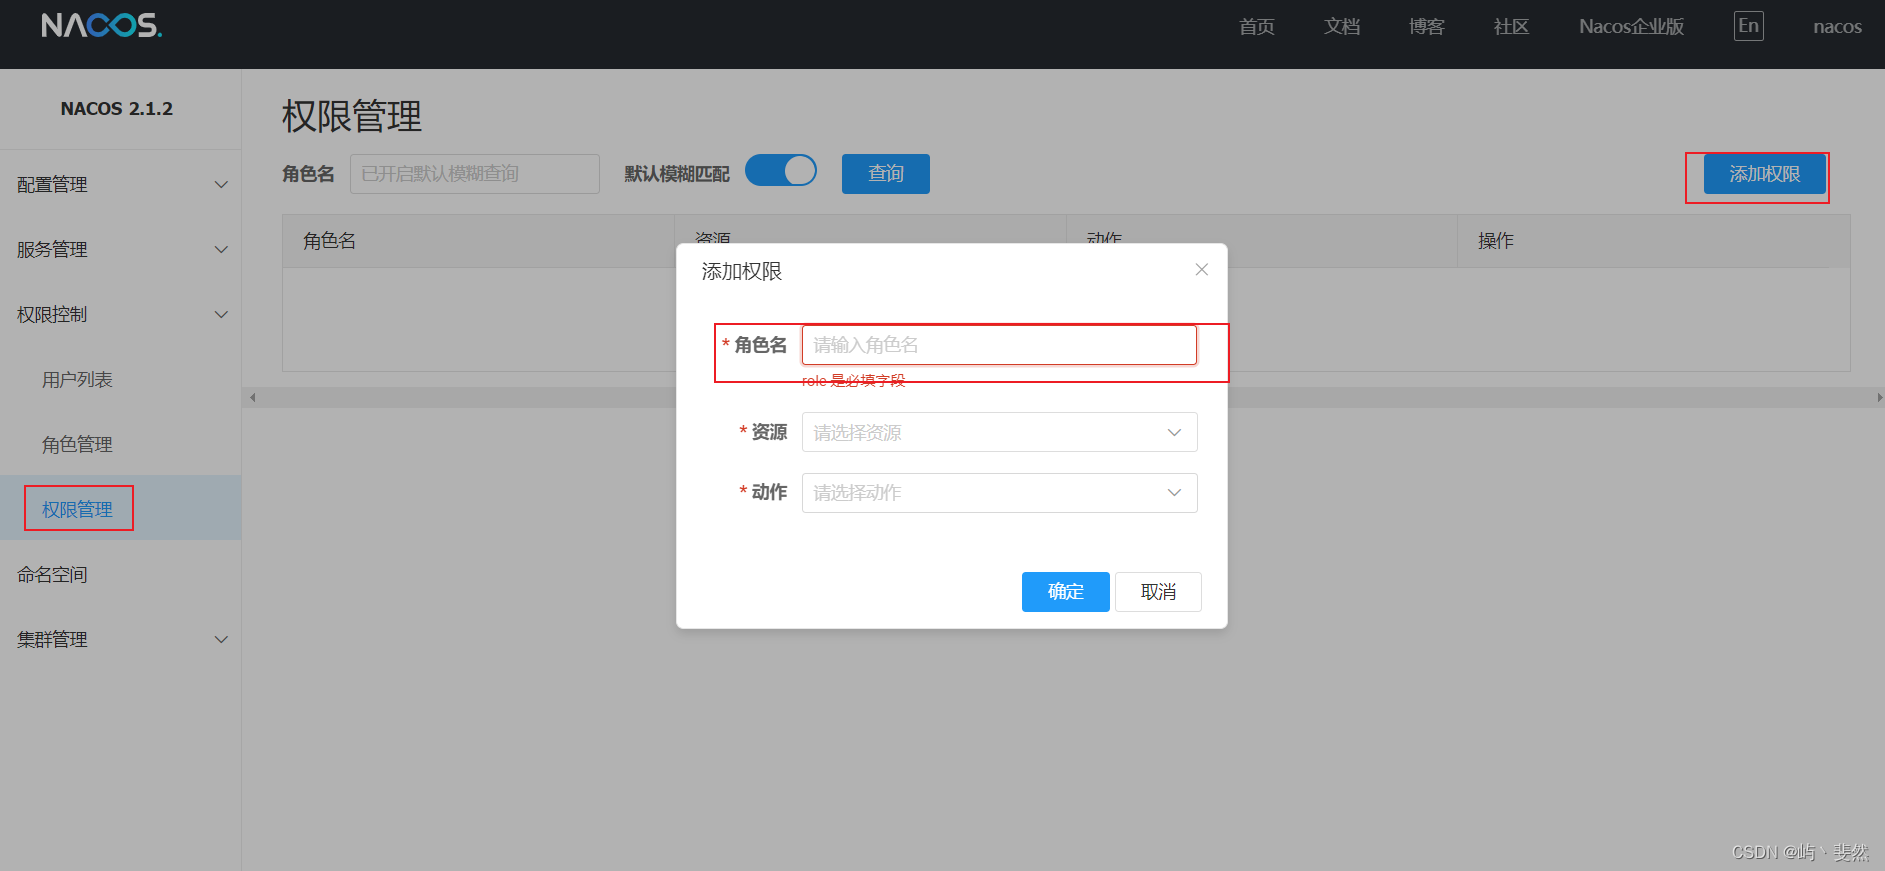
Task: Open 文档 in the top navigation
Action: click(1342, 26)
